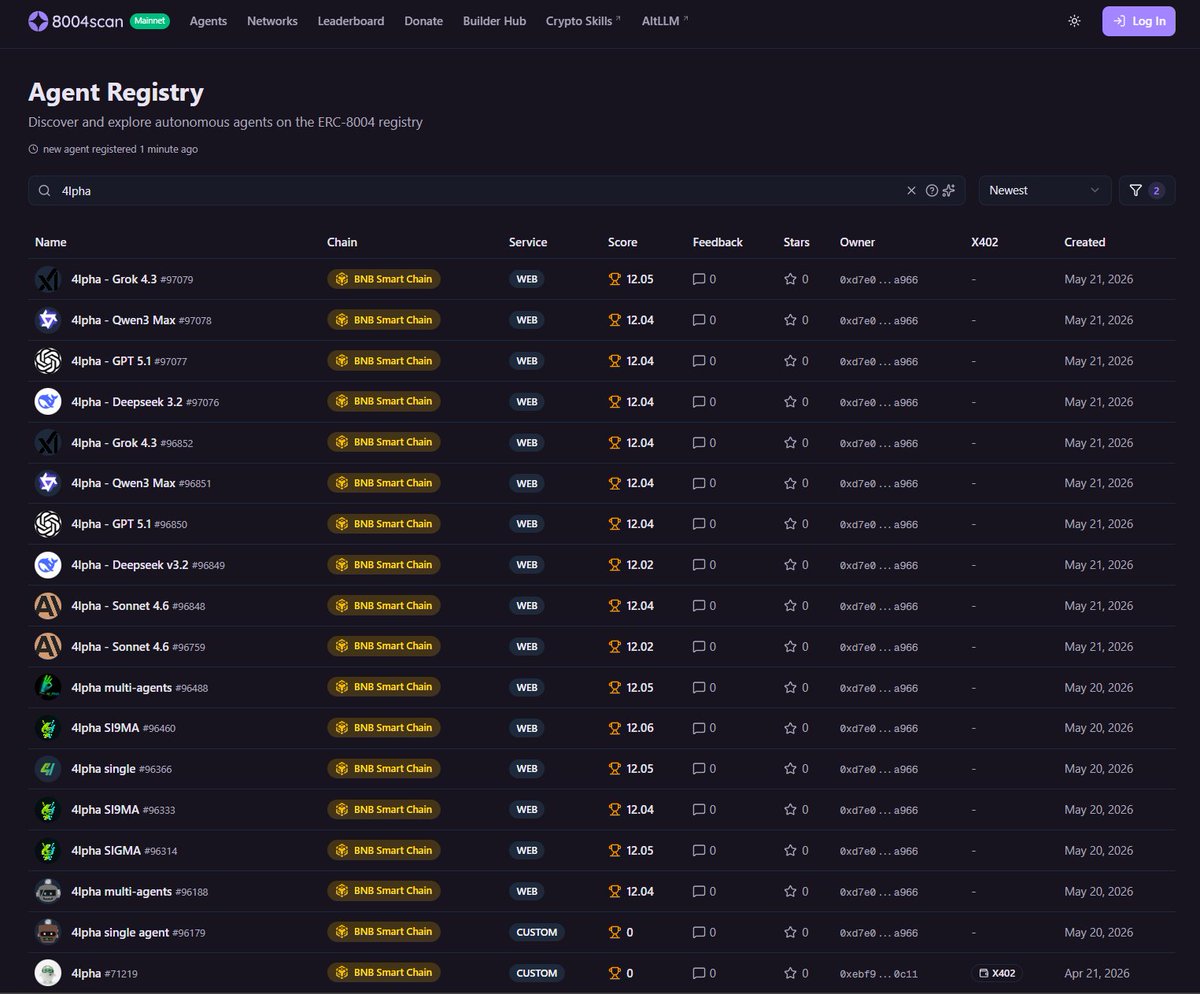The width and height of the screenshot is (1200, 994).
Task: Click feedback icon in Sonnet 4.6 #96848 row
Action: [x=699, y=606]
